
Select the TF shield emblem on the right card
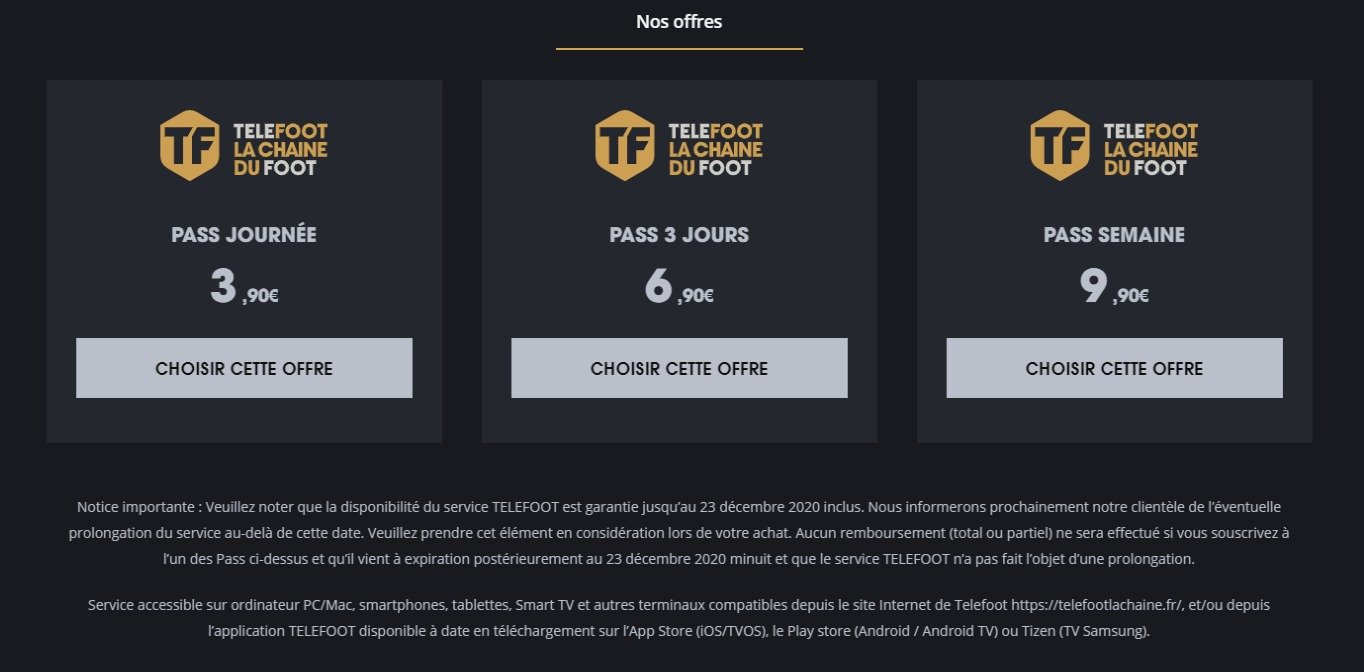(1059, 146)
